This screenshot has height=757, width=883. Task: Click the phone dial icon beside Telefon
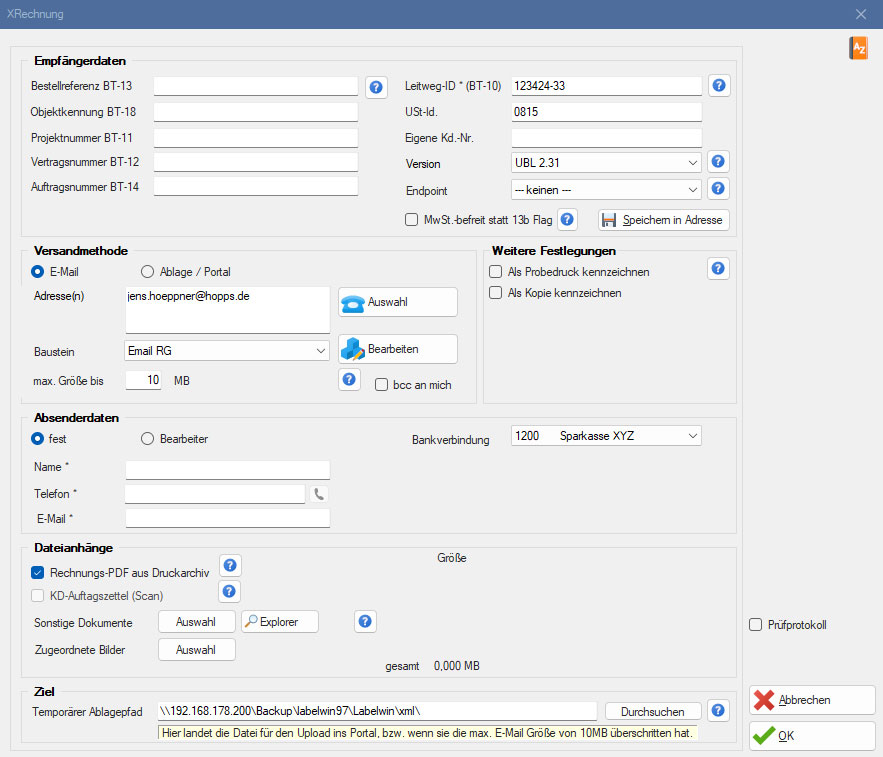(319, 493)
